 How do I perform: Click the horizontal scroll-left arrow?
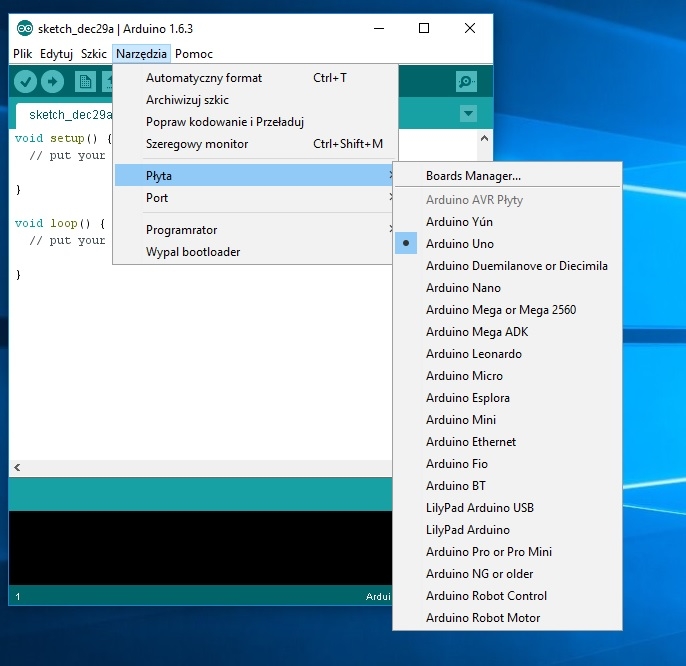(17, 467)
